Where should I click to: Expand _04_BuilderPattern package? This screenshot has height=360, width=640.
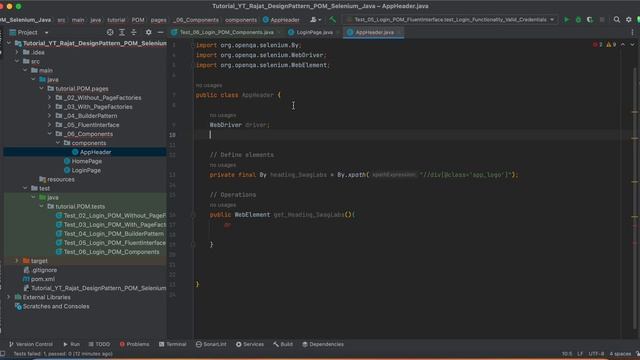click(50, 116)
